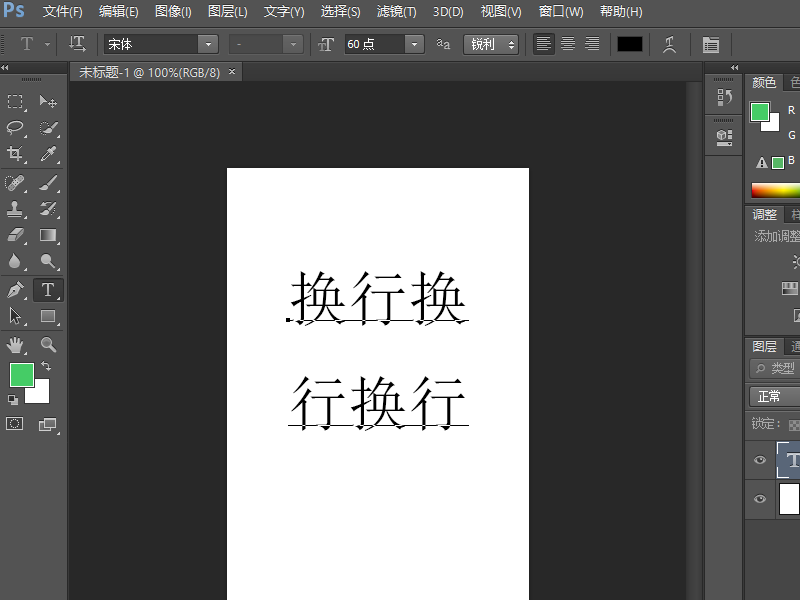The image size is (800, 600).
Task: Hide the background layer using its eye icon
Action: (760, 499)
